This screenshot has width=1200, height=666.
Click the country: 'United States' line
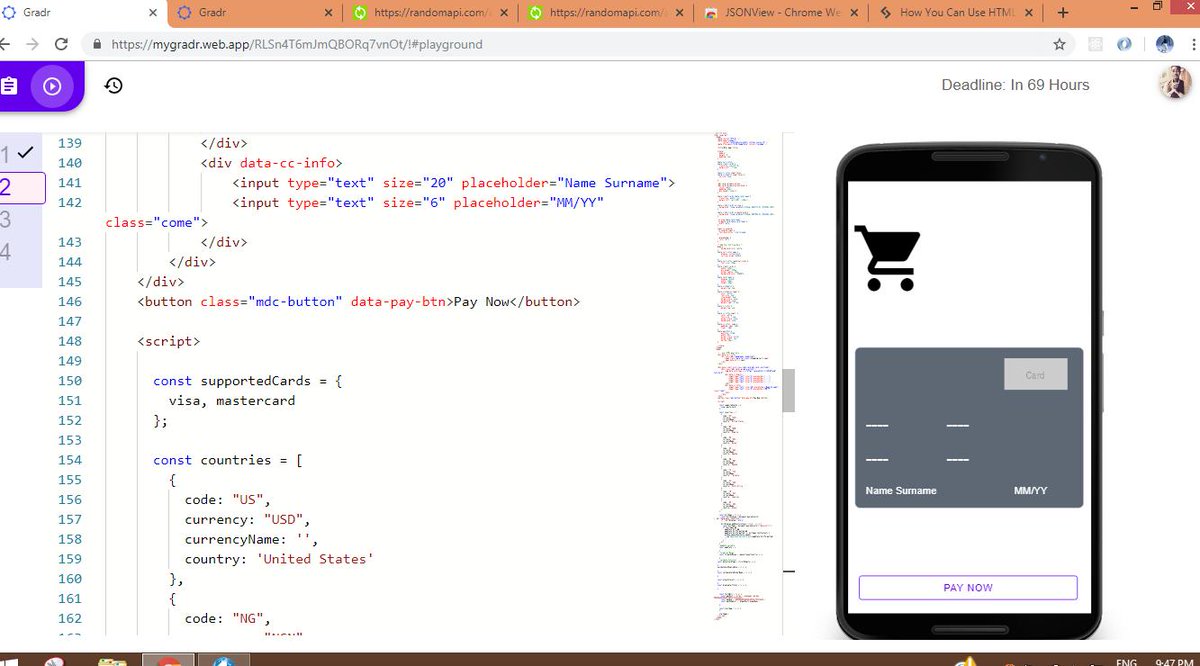pyautogui.click(x=279, y=559)
